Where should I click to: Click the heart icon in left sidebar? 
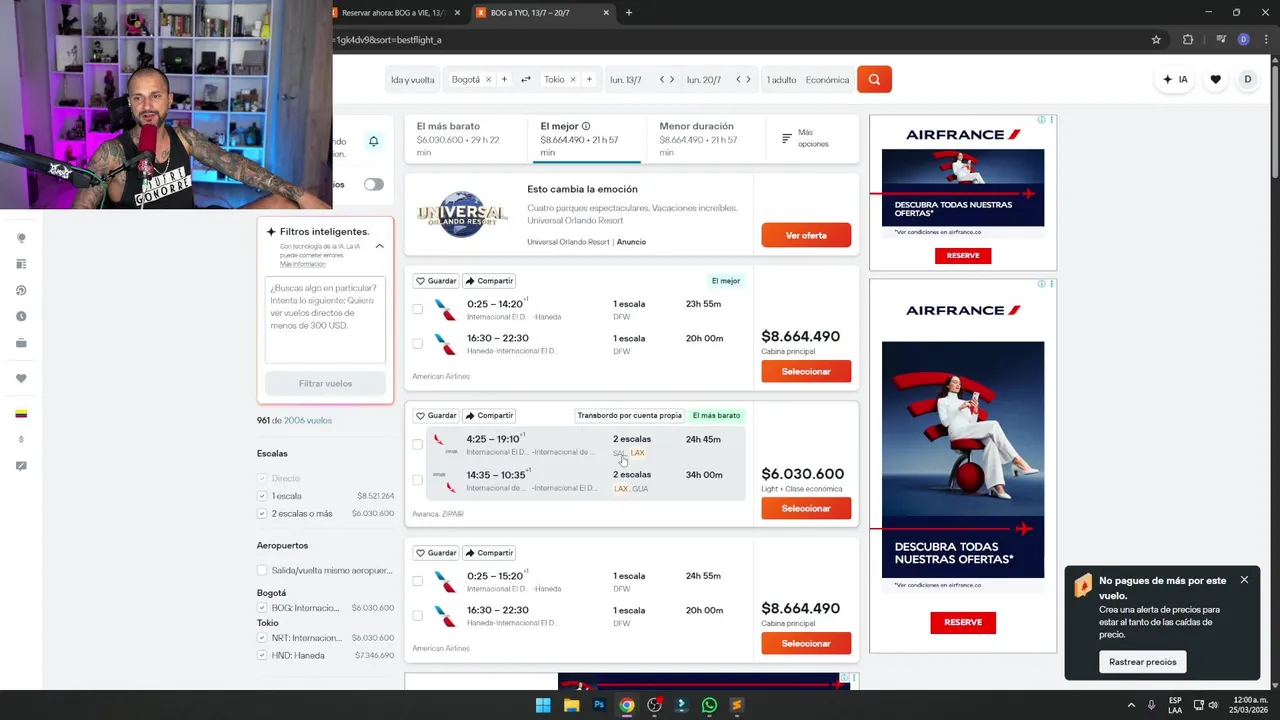pyautogui.click(x=21, y=378)
